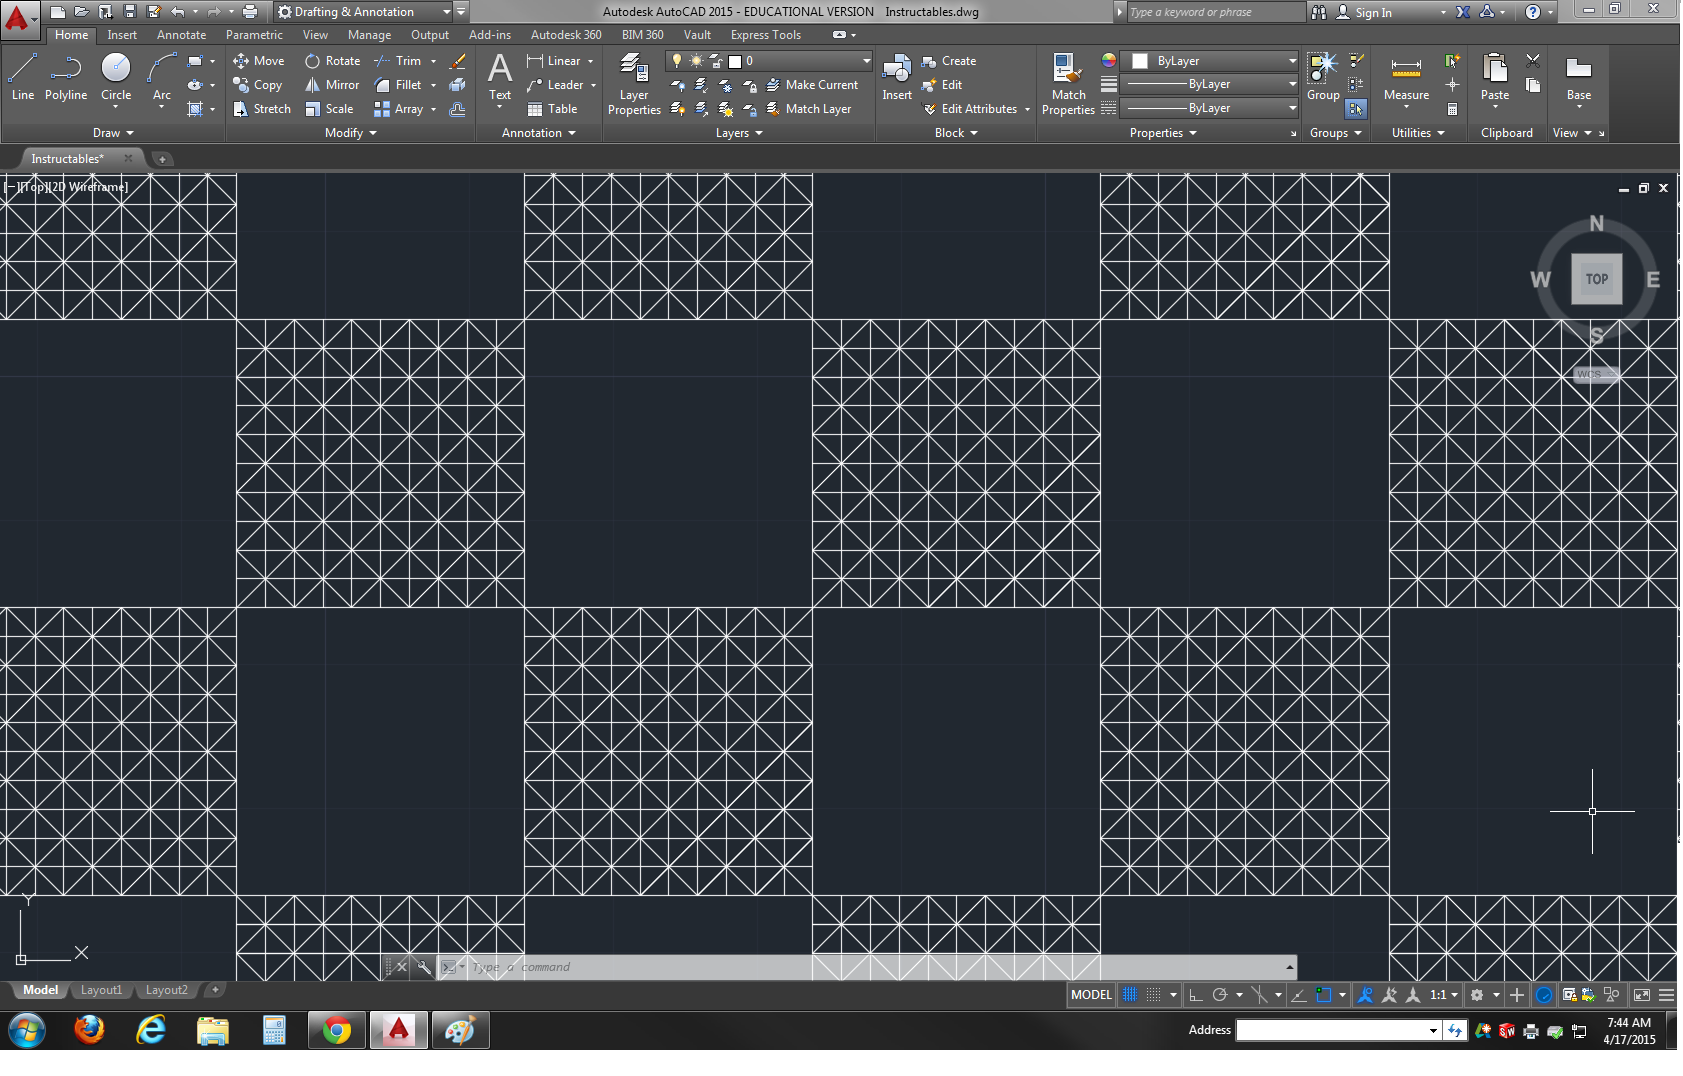Open the layer name dropdown
The height and width of the screenshot is (1076, 1683).
769,61
